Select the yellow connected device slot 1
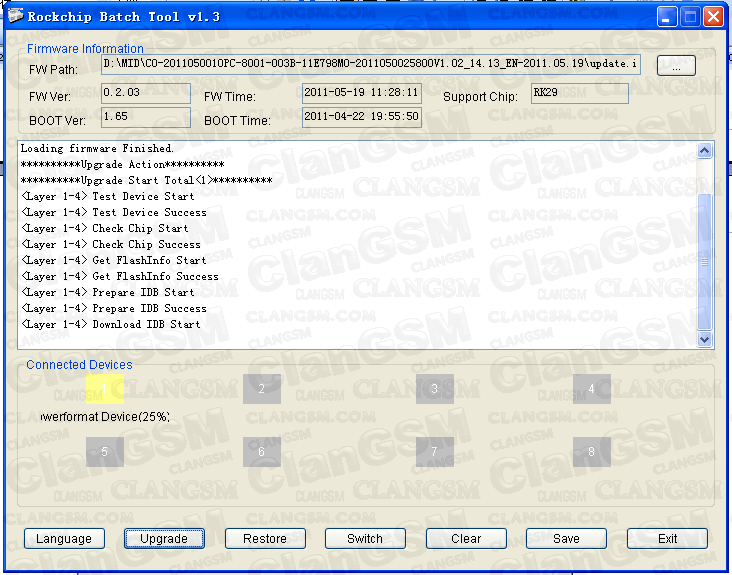Screen dimensions: 732x575 pos(105,388)
